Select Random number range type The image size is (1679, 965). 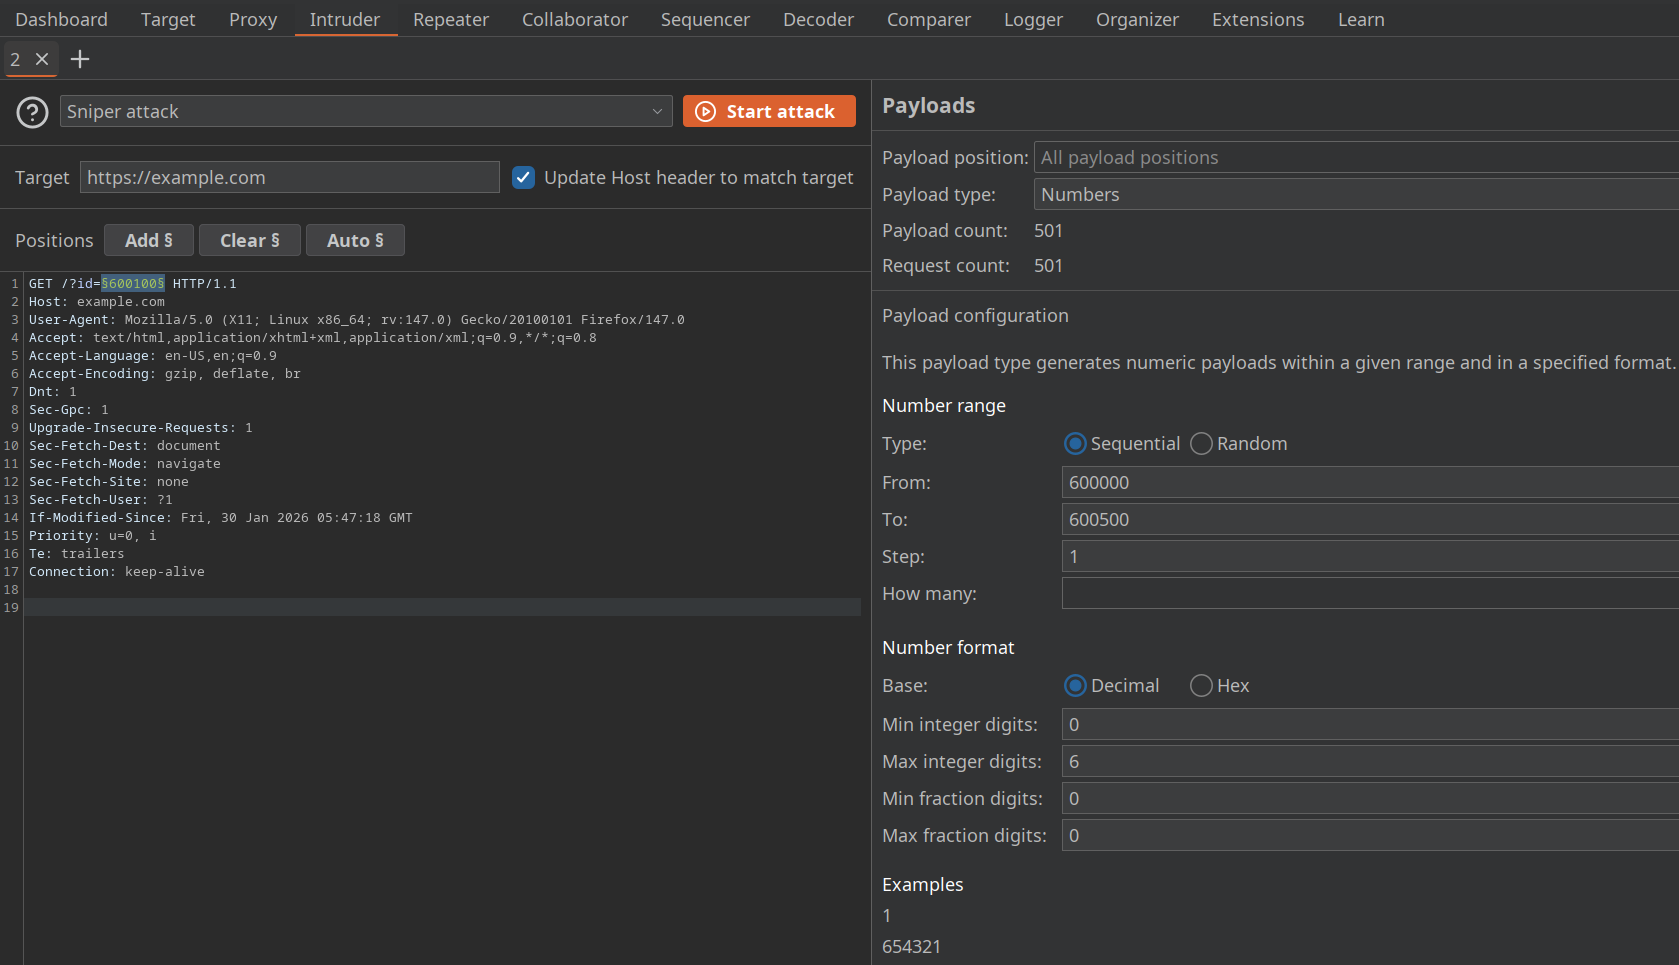click(x=1202, y=443)
